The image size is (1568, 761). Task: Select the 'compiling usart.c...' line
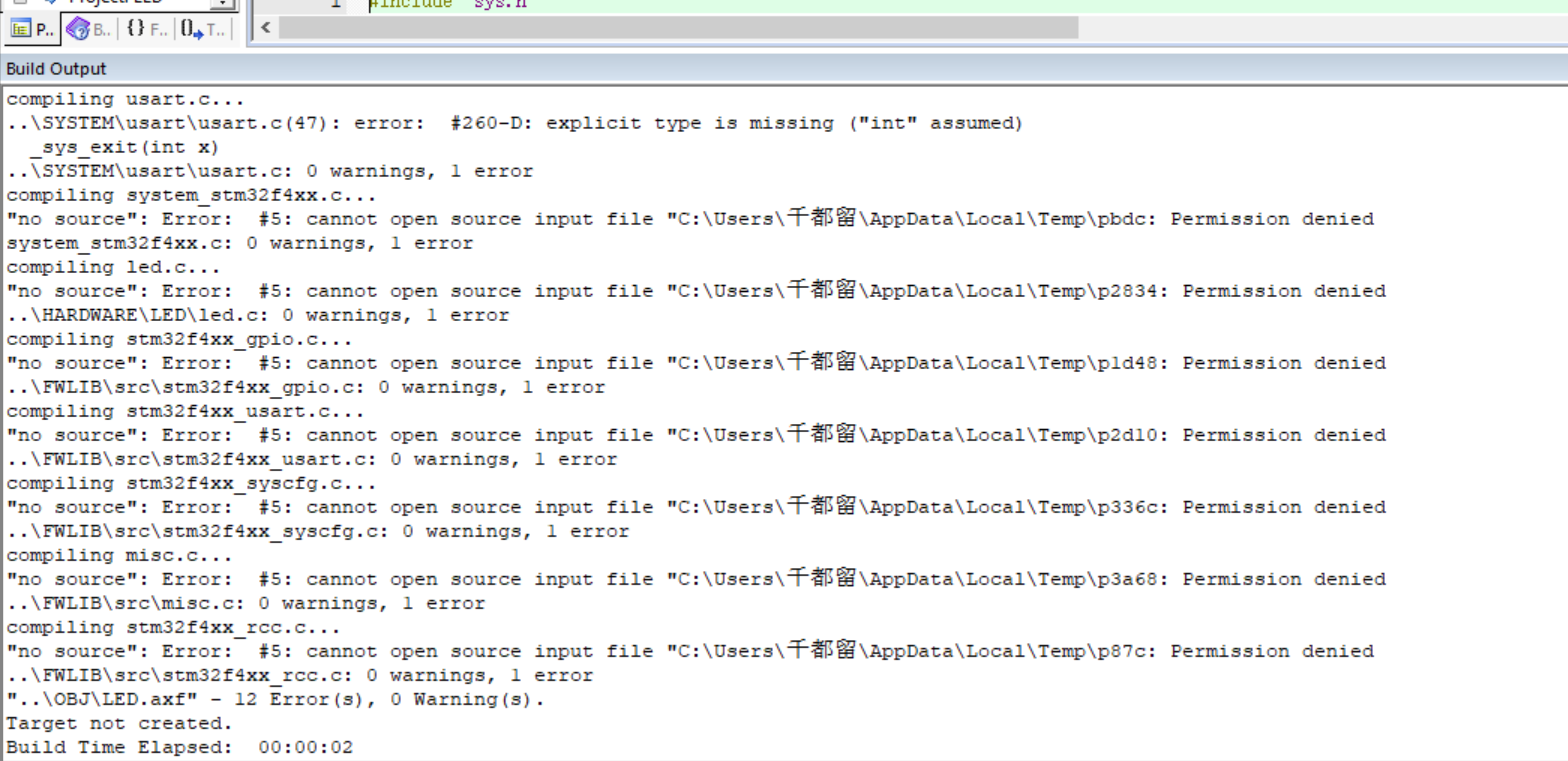coord(125,100)
